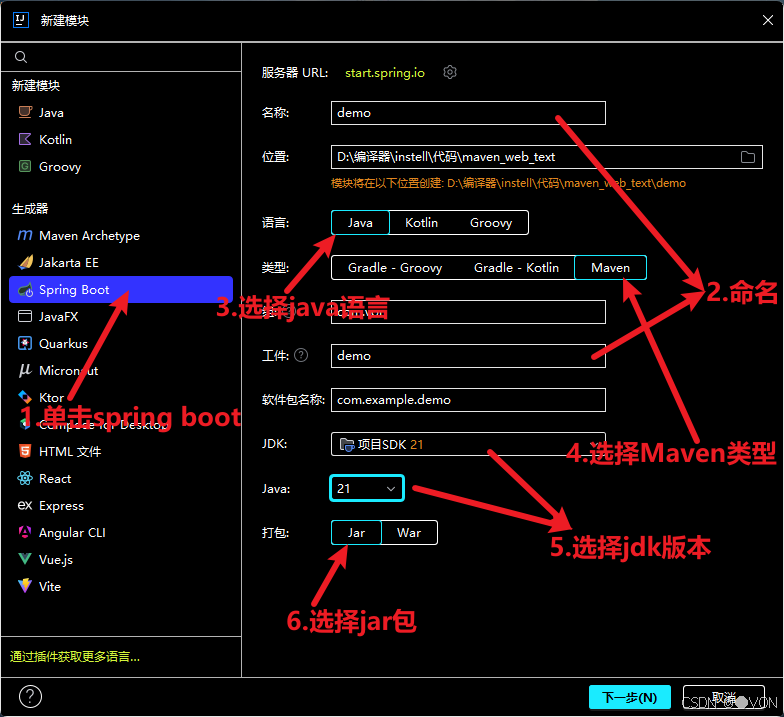Select the Java module icon
Screen dimensions: 784x717
25,112
